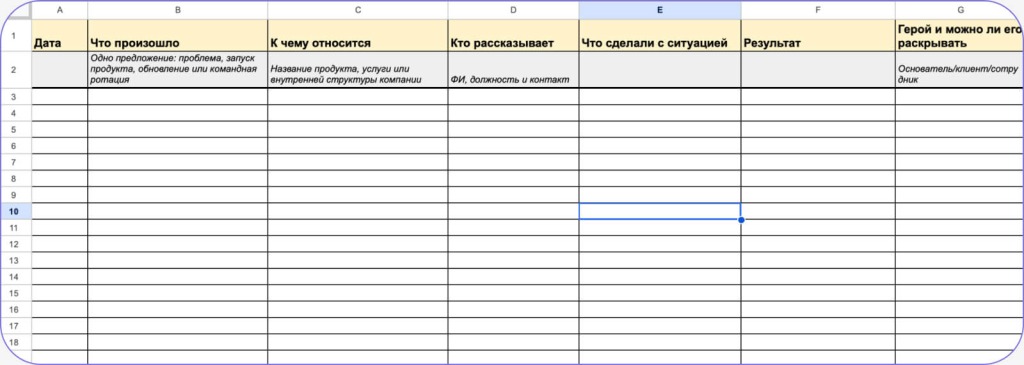Click the 'Результат' header cell

point(818,35)
